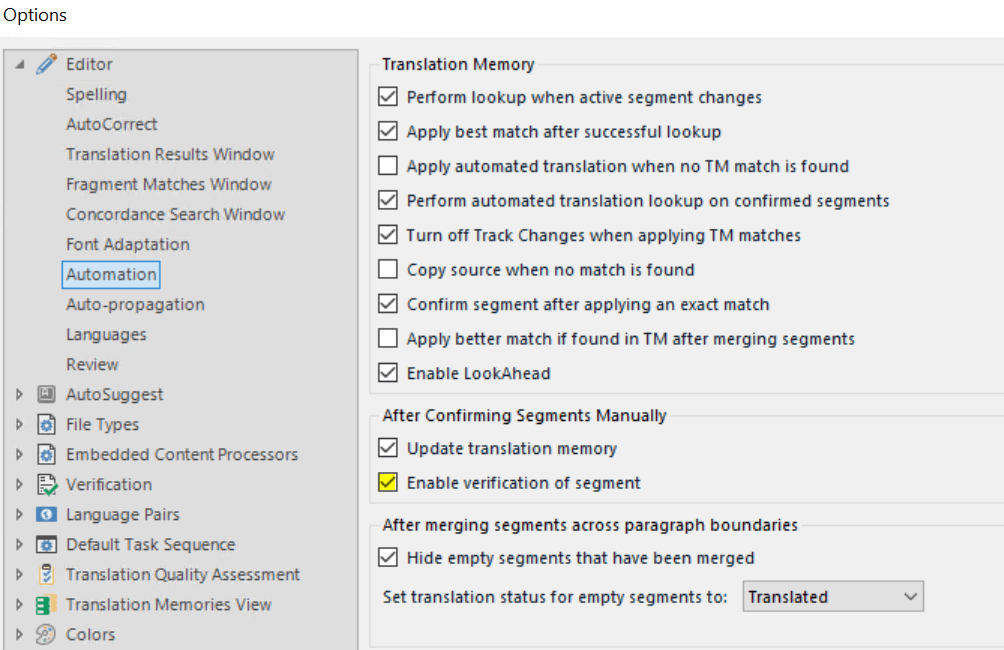Disable the Enable LookAhead checkbox
This screenshot has width=1004, height=650.
[x=387, y=373]
